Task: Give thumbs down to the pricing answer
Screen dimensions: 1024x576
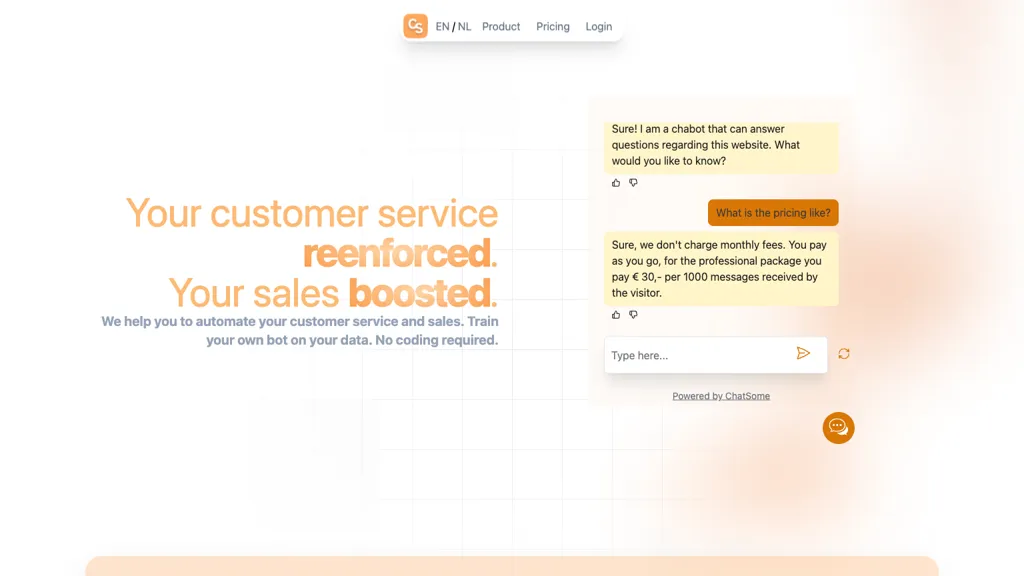Action: [633, 315]
